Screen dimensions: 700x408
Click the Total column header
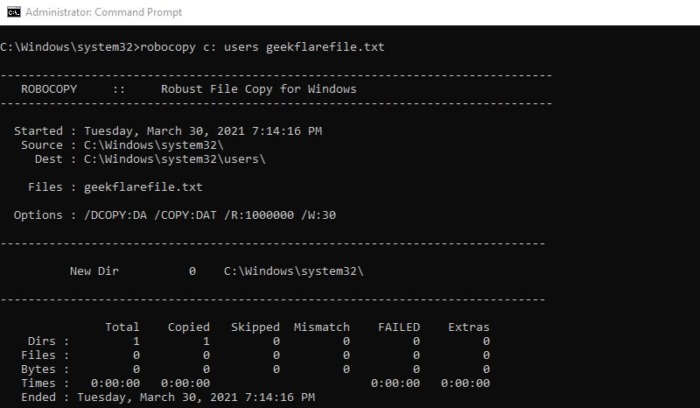(x=122, y=327)
